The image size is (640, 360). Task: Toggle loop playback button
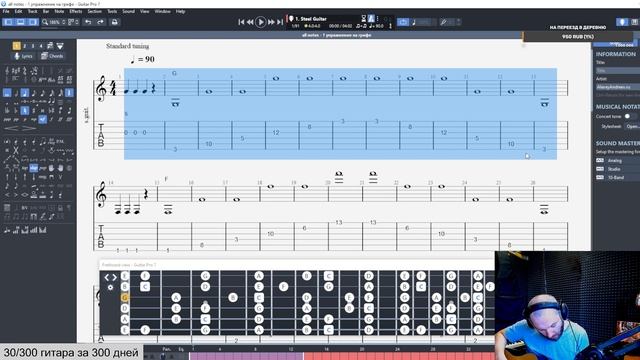click(x=403, y=22)
